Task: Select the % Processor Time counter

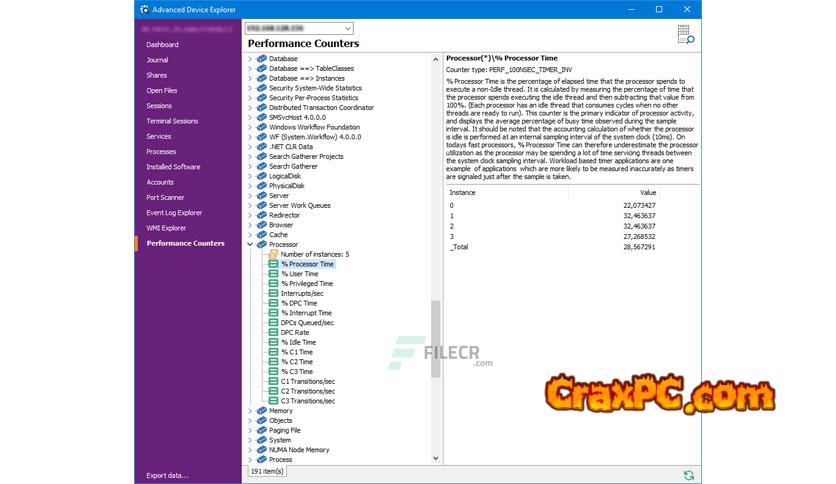Action: (307, 264)
